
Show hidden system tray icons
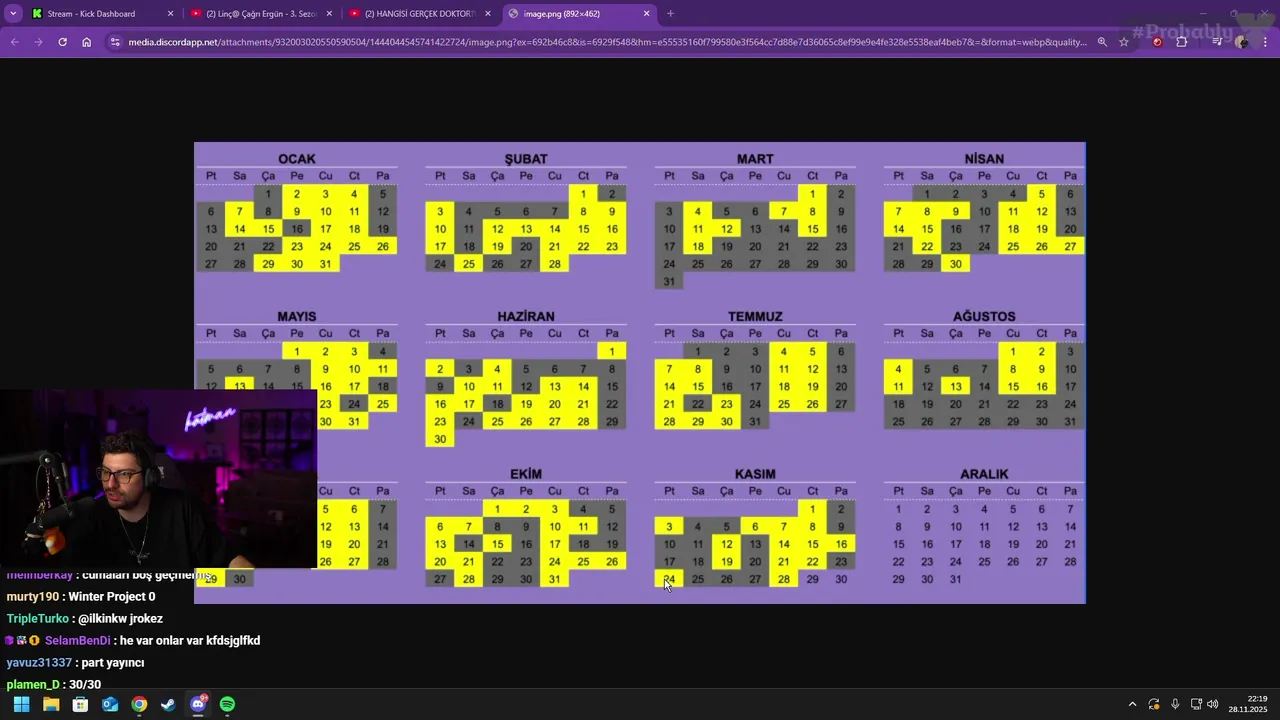coord(1132,704)
